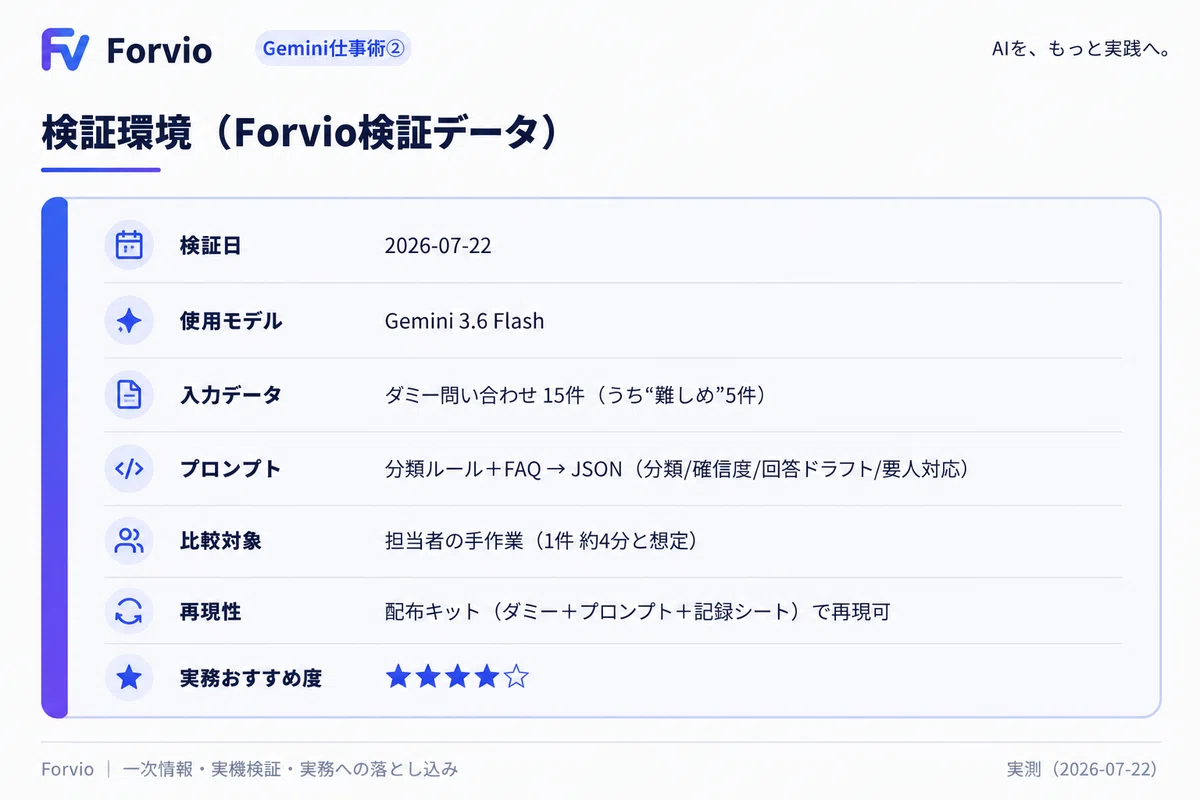Click the 比較対象 label

(221, 541)
